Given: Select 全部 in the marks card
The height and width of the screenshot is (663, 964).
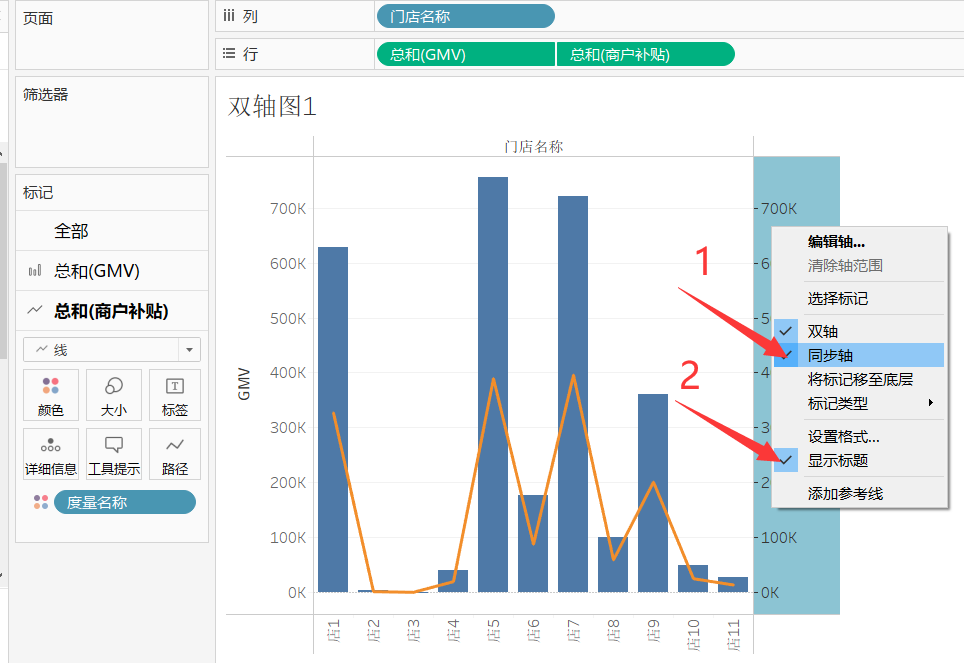Looking at the screenshot, I should (112, 231).
